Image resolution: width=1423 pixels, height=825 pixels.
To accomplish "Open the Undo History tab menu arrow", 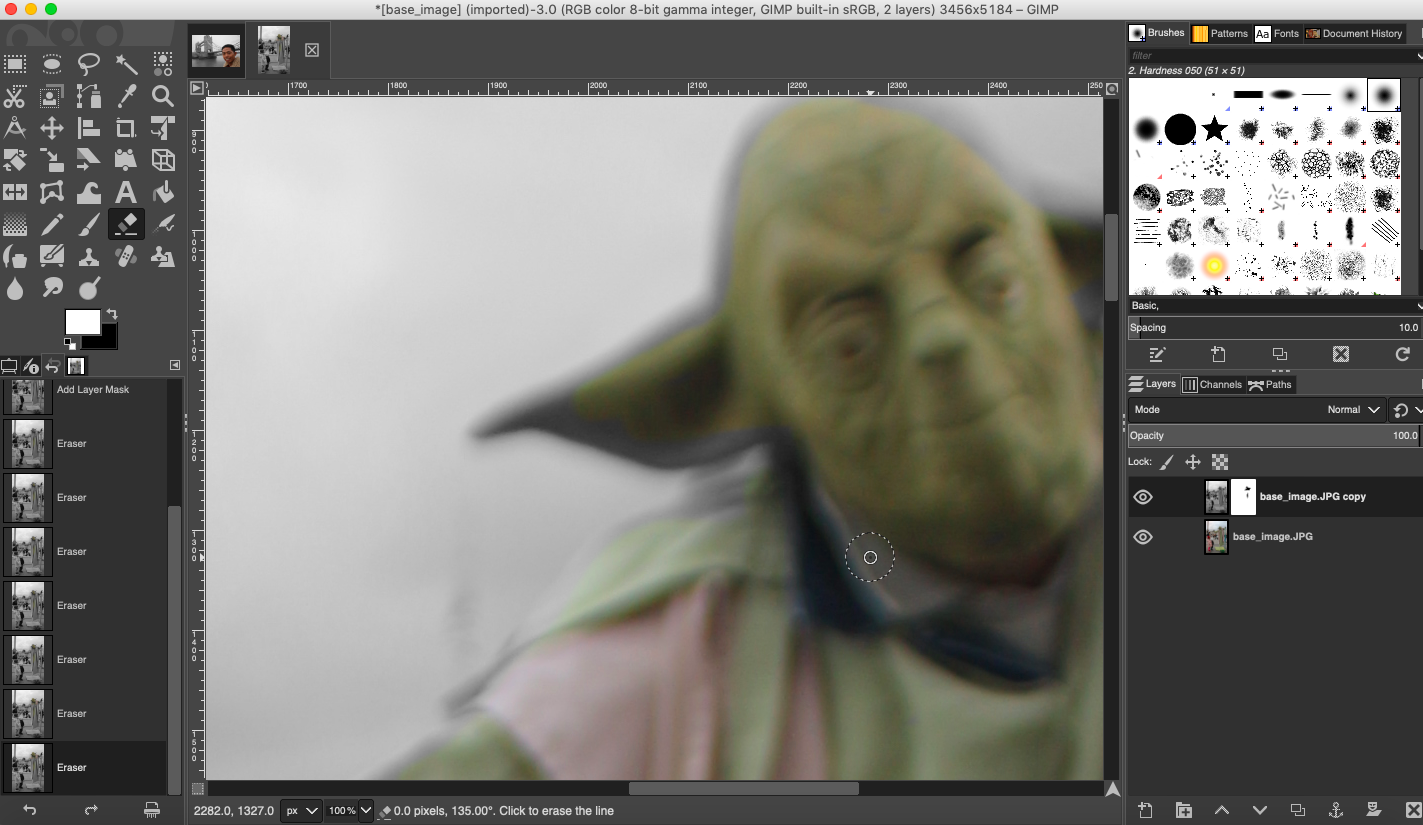I will point(175,365).
